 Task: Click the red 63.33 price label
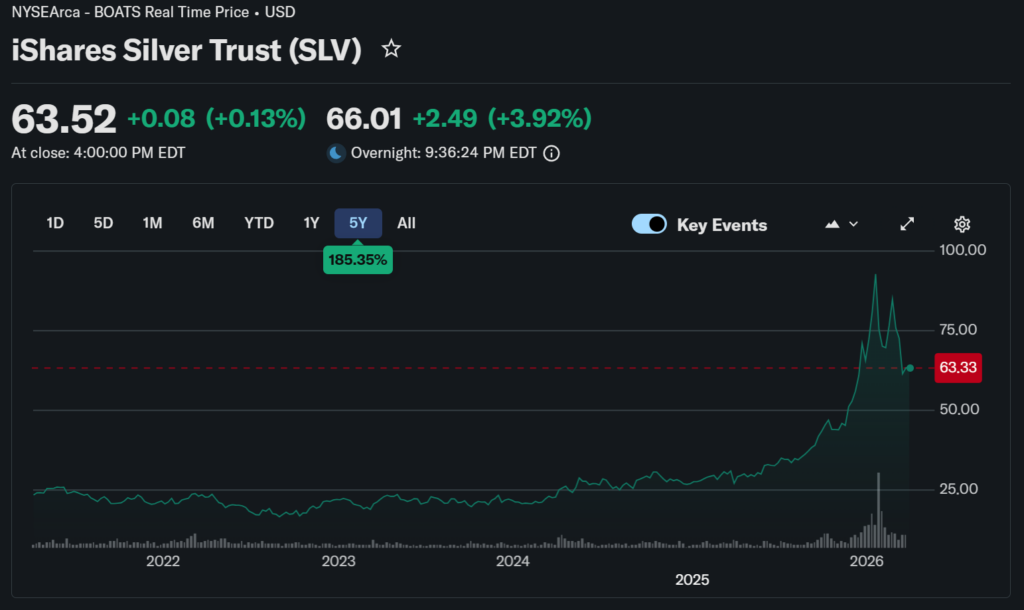(x=957, y=368)
